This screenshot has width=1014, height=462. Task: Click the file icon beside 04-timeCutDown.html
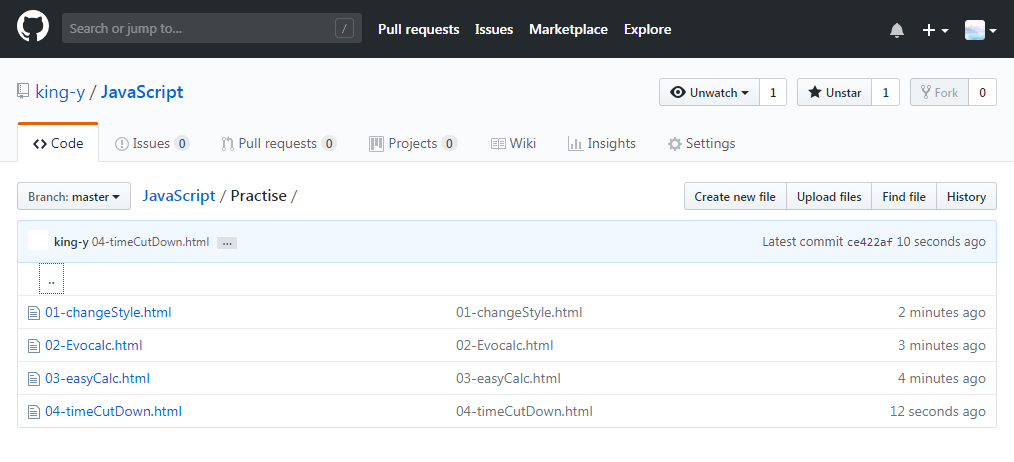point(34,412)
